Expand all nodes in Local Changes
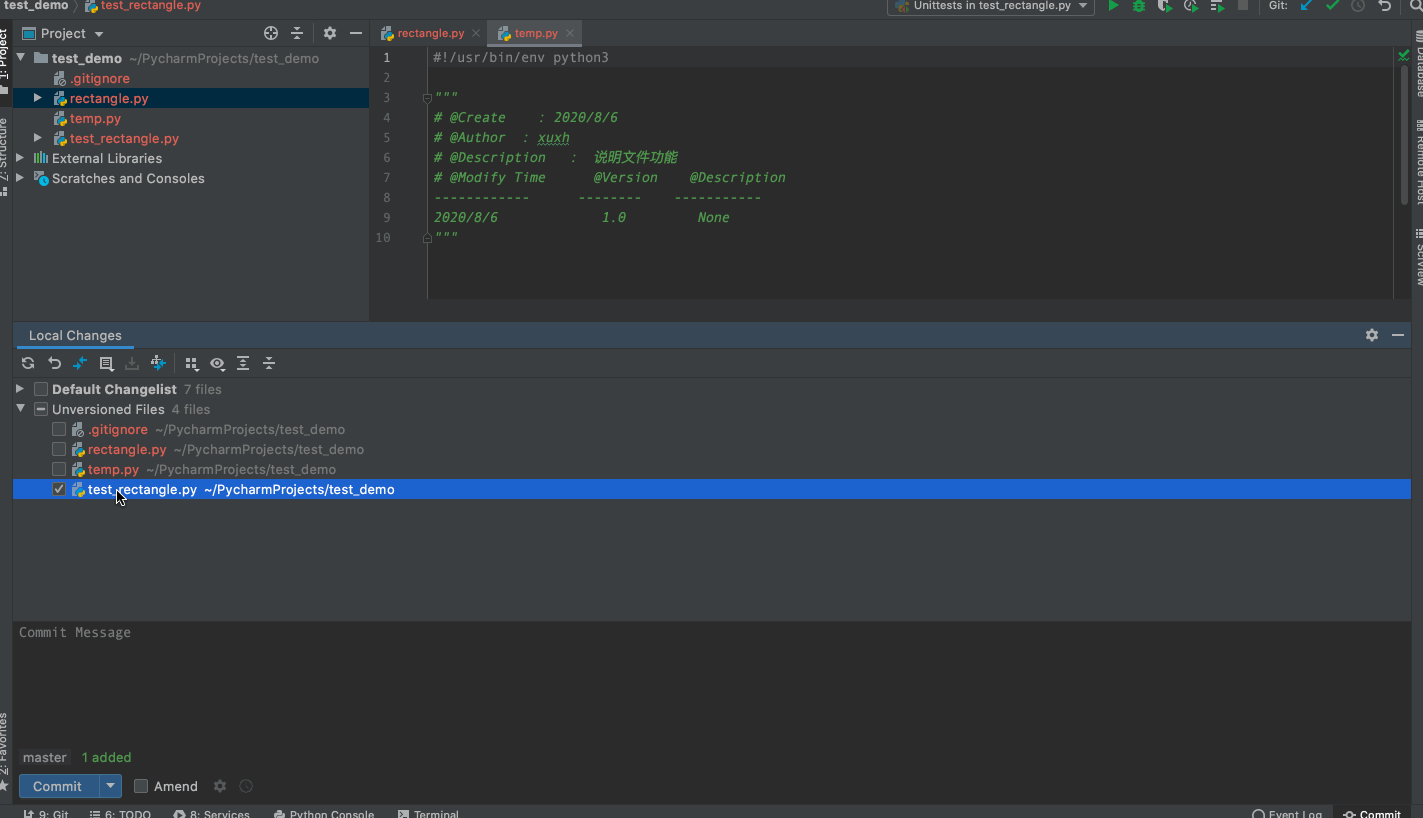Screen dimensions: 1423x818 pyautogui.click(x=243, y=363)
